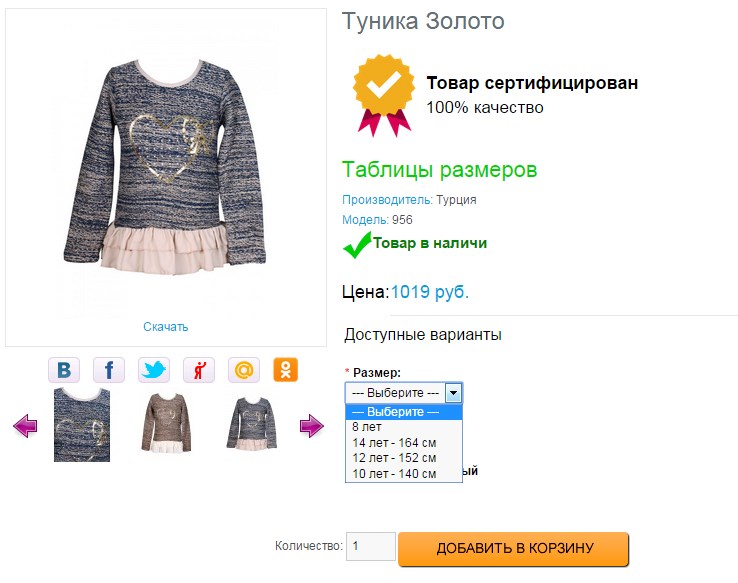Collapse the Размер dropdown via its arrow

pos(453,393)
